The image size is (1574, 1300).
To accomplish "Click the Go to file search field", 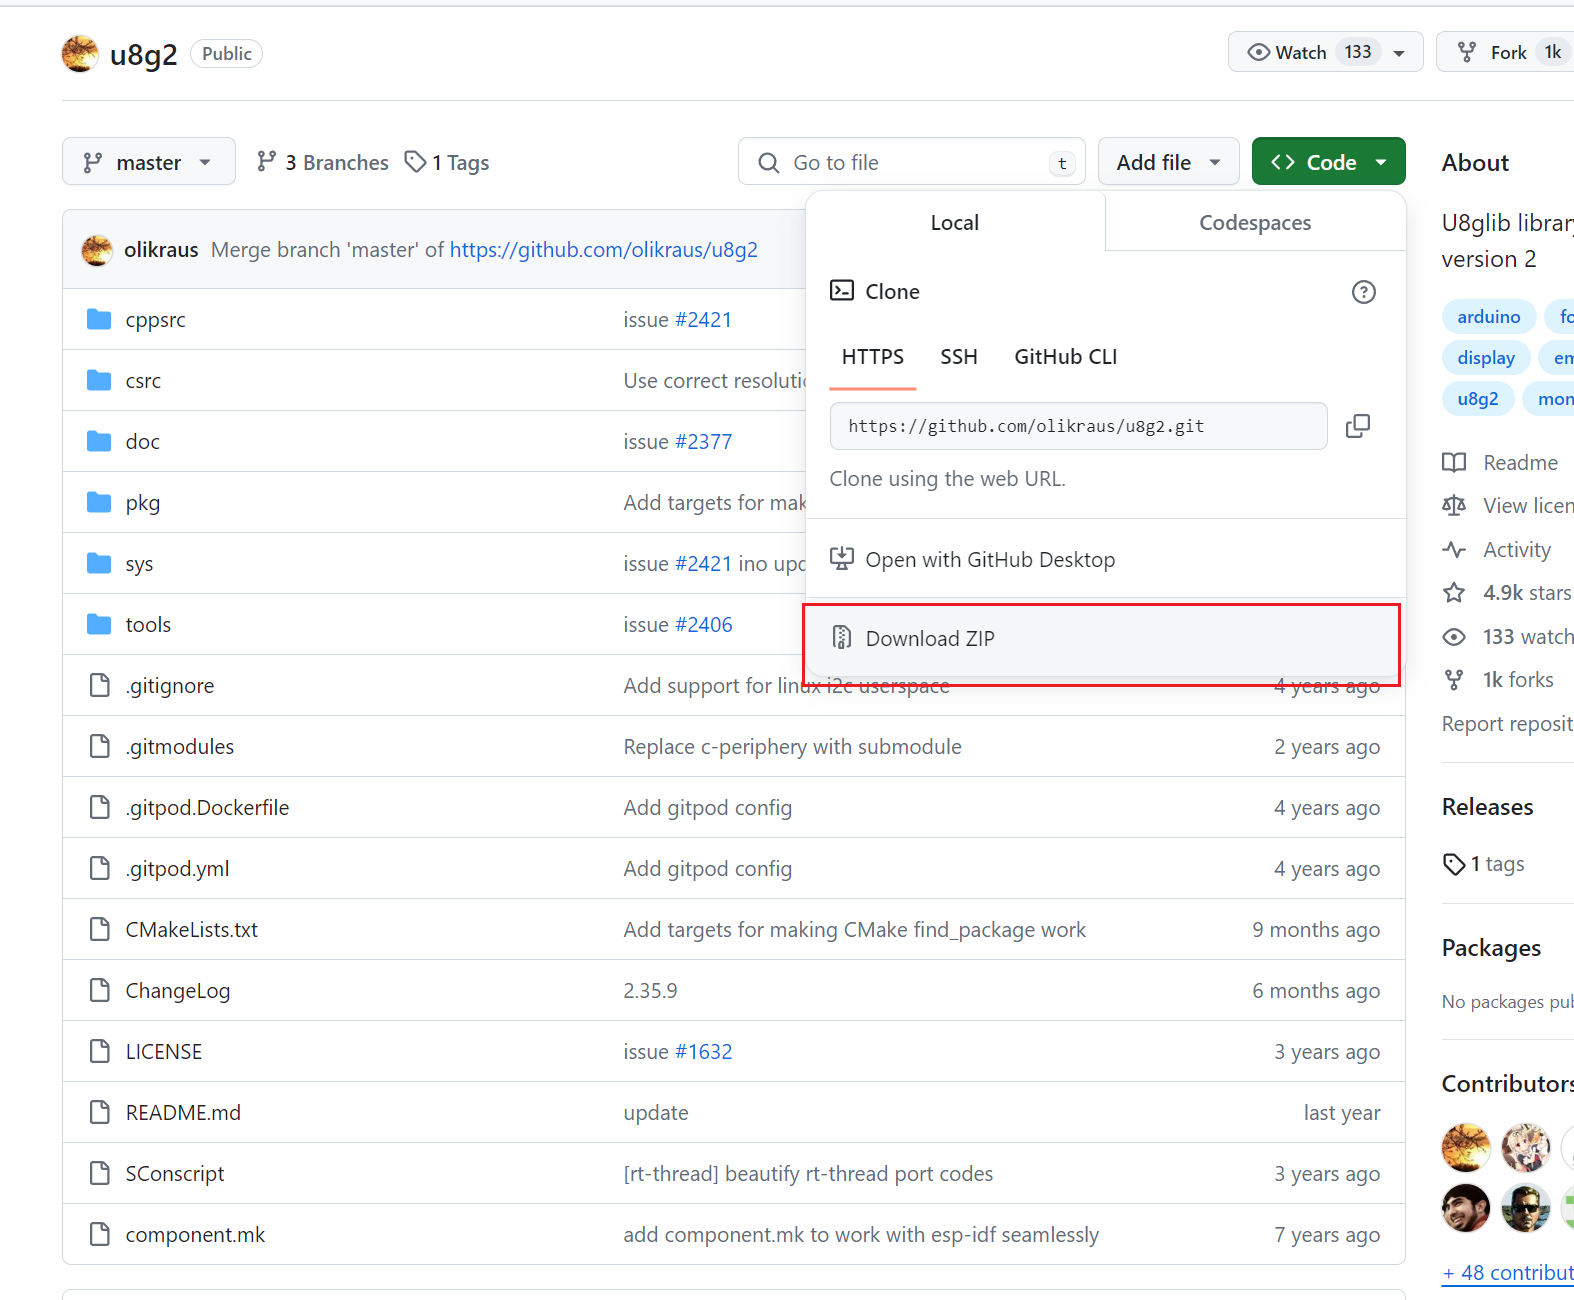I will tap(910, 163).
